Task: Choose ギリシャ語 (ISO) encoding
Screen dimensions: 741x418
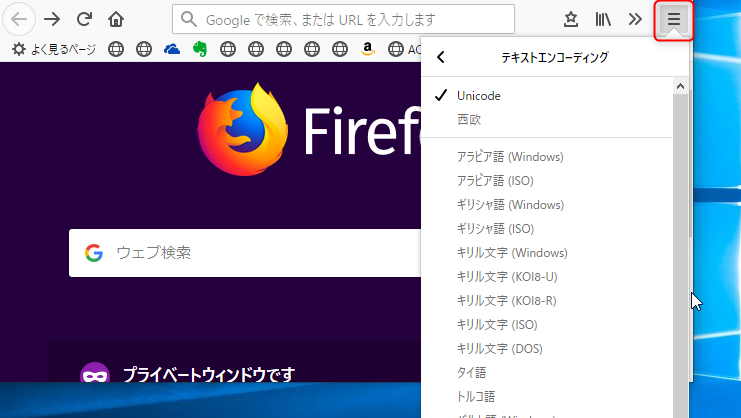Action: click(x=546, y=229)
